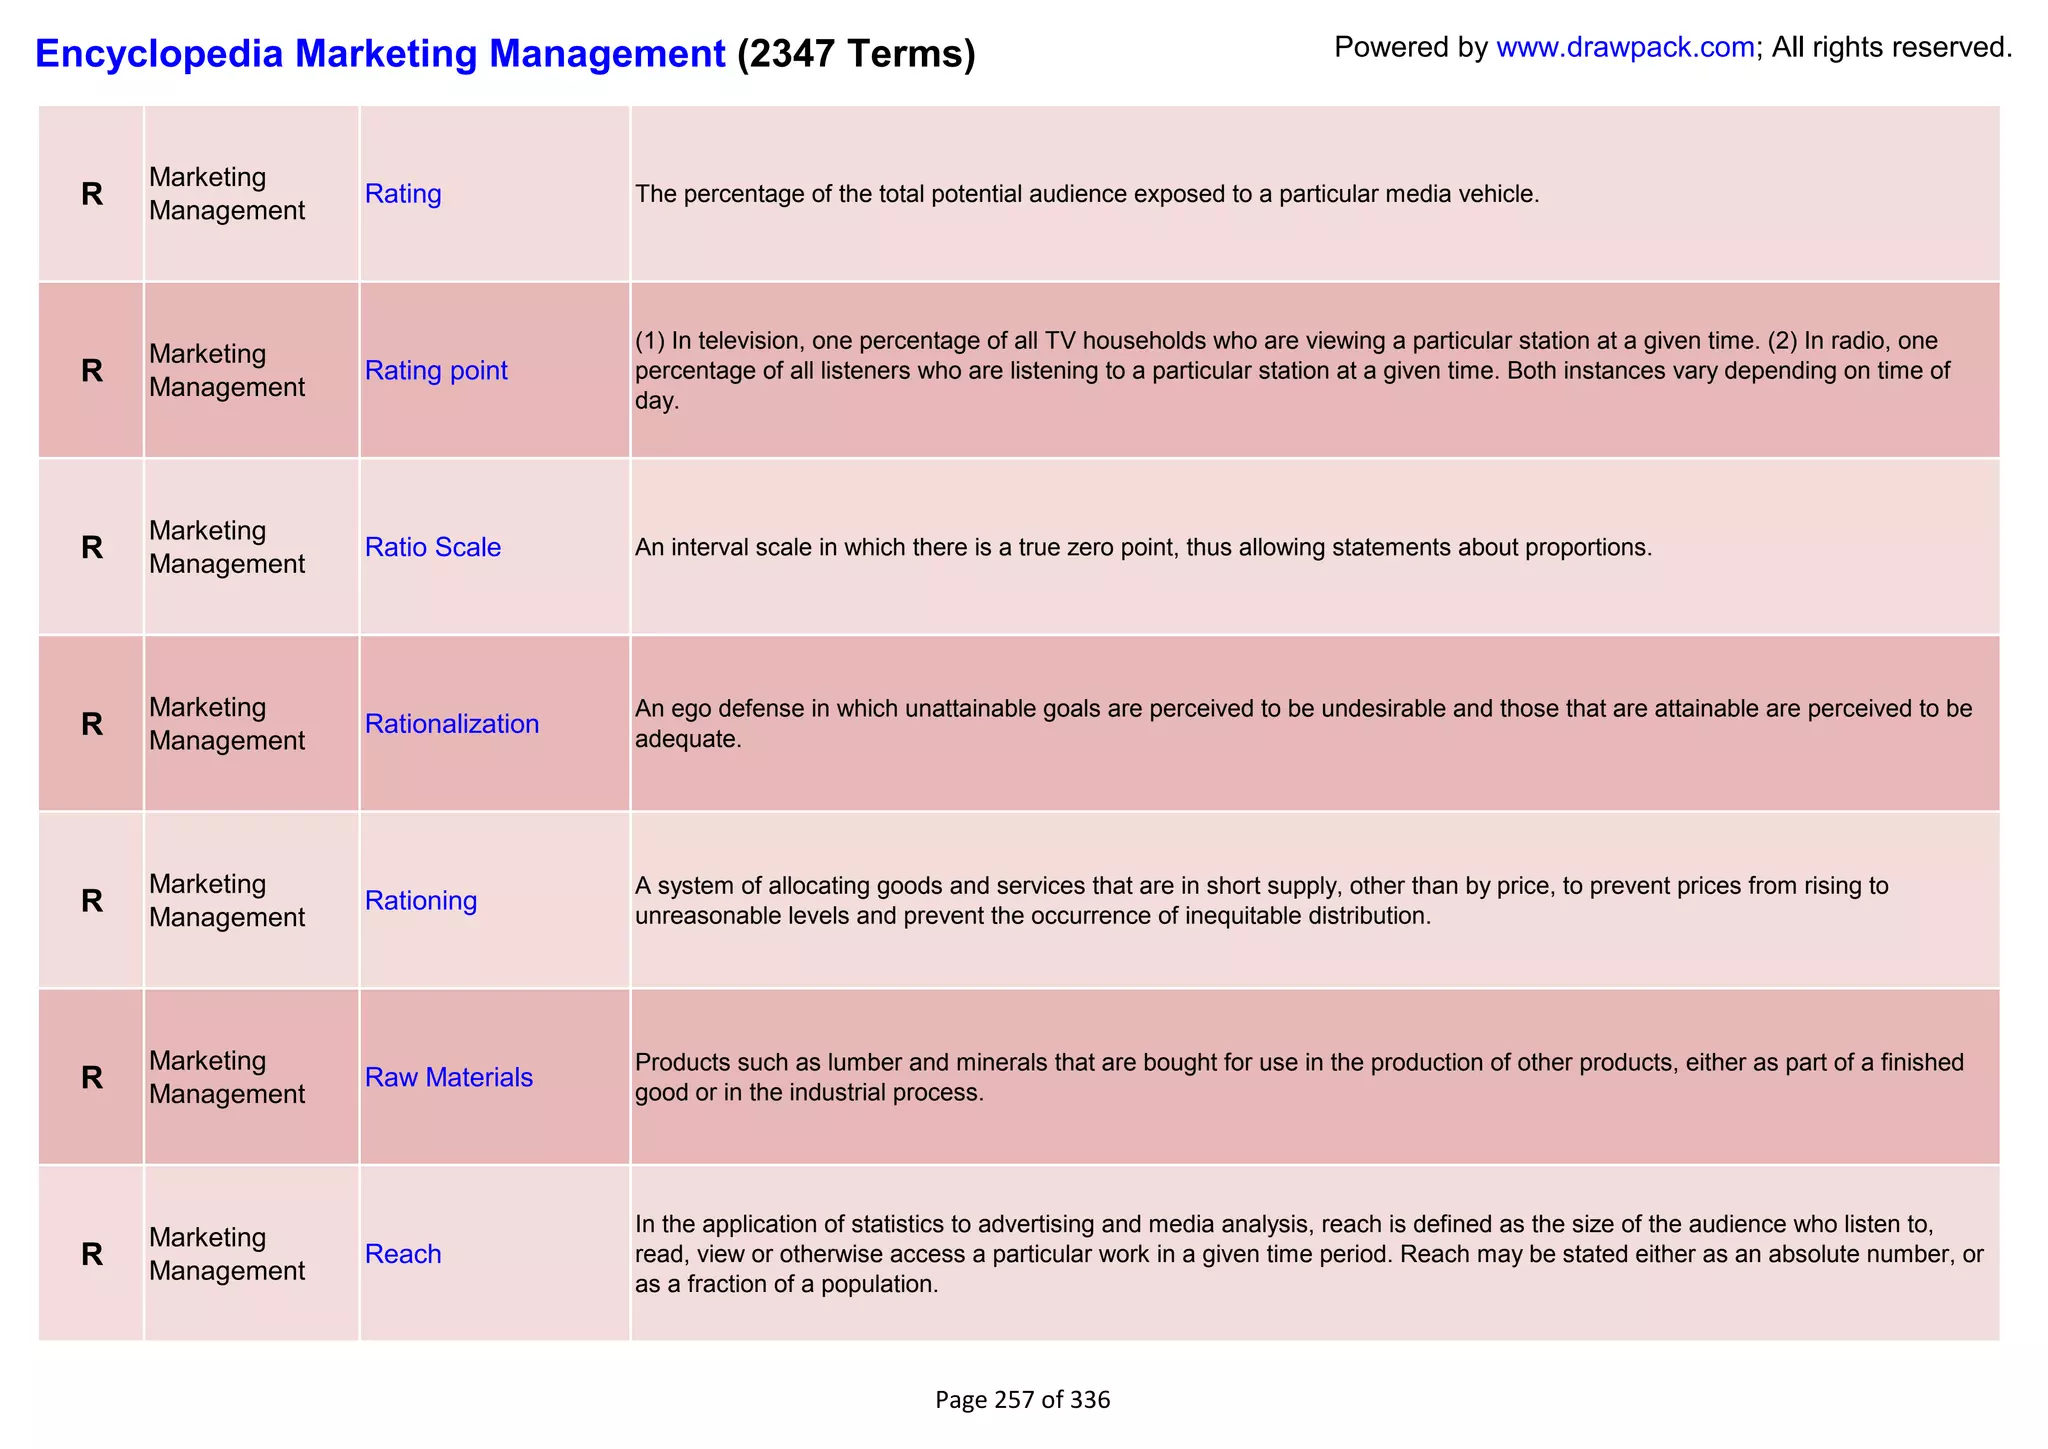Open the Rating point term link
2048x1449 pixels.
click(x=436, y=371)
